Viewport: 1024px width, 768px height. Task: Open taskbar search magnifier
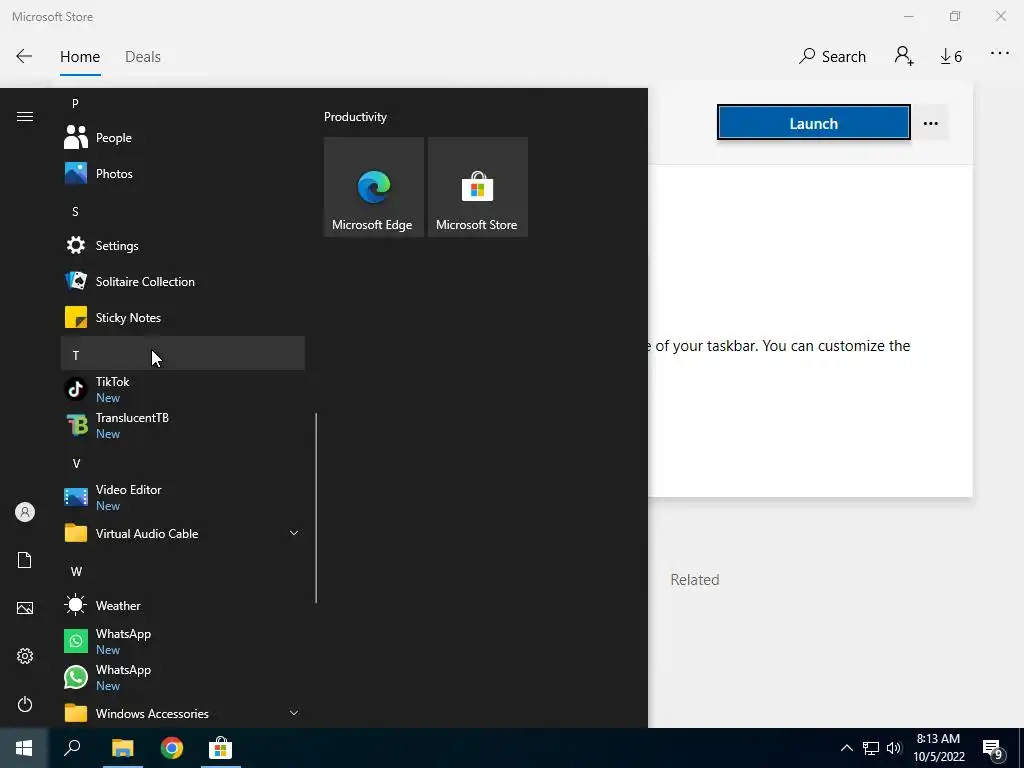[x=72, y=748]
